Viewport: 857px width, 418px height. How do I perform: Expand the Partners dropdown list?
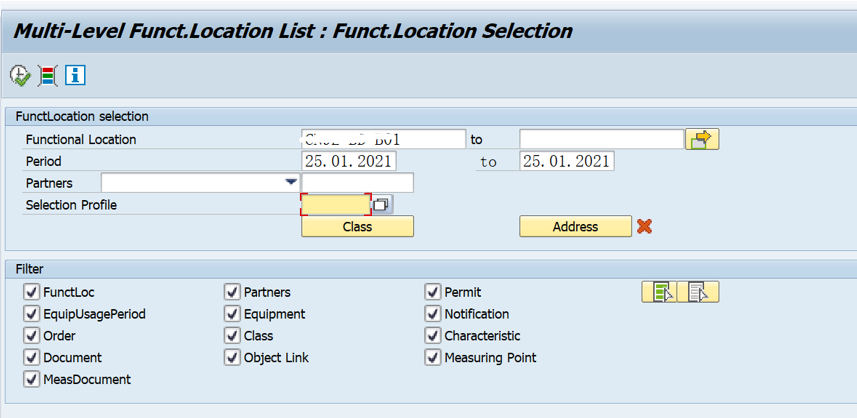coord(292,182)
